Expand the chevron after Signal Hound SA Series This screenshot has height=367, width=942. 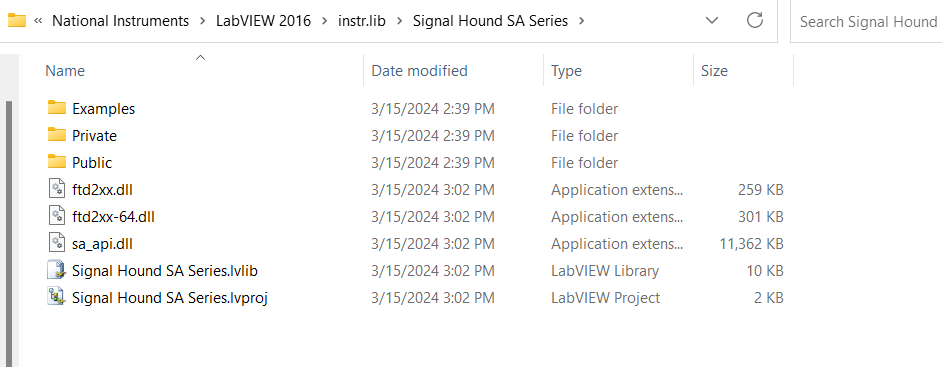(581, 21)
